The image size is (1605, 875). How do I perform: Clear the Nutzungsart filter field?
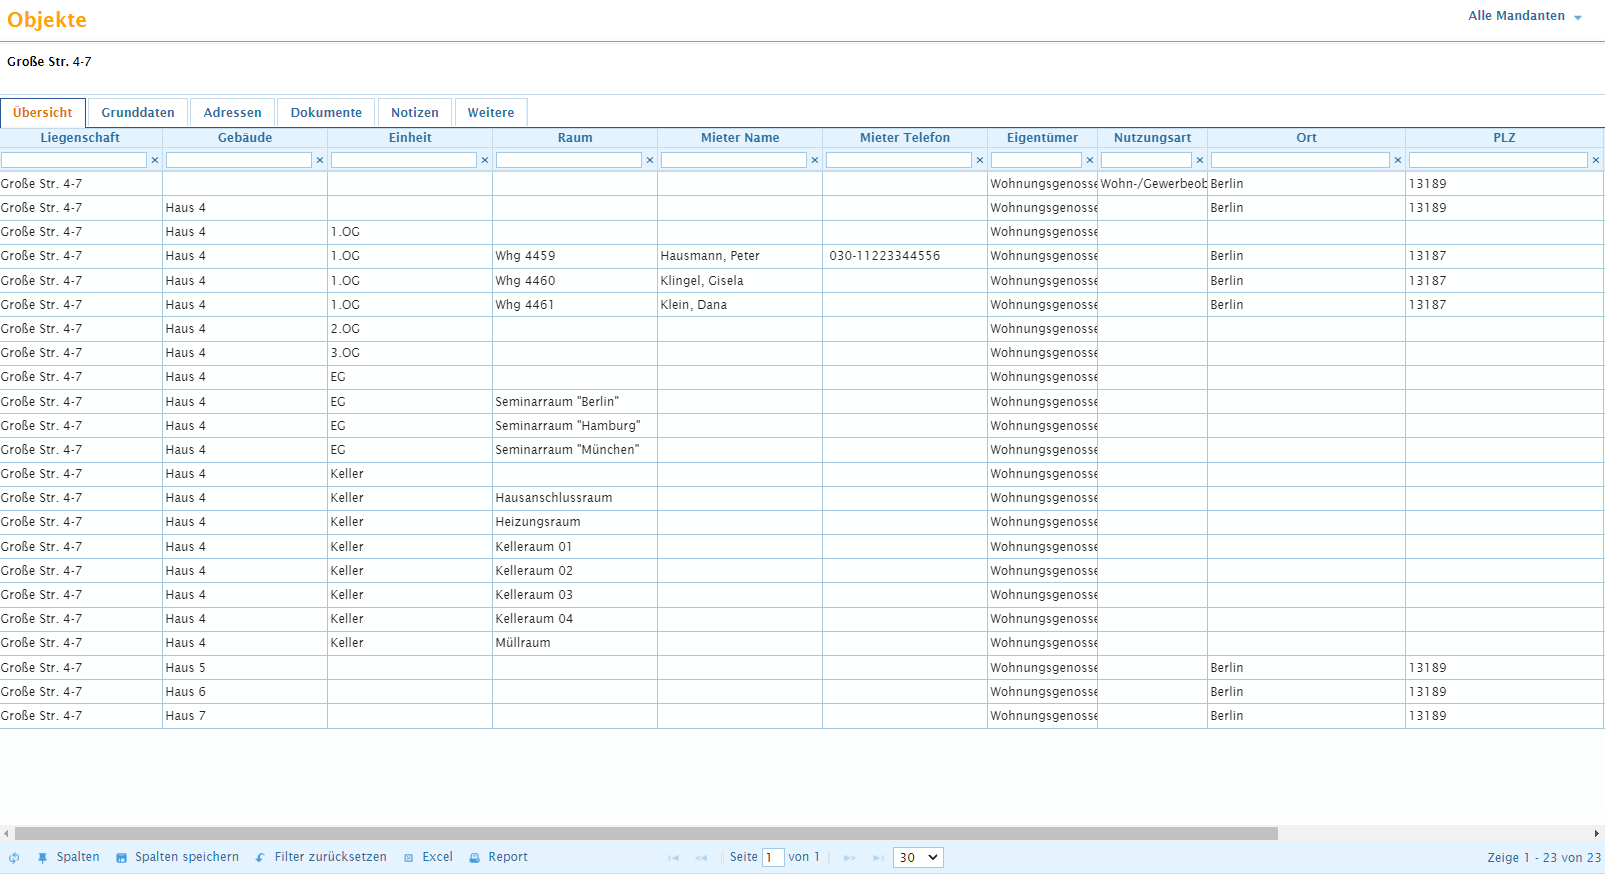(1200, 160)
